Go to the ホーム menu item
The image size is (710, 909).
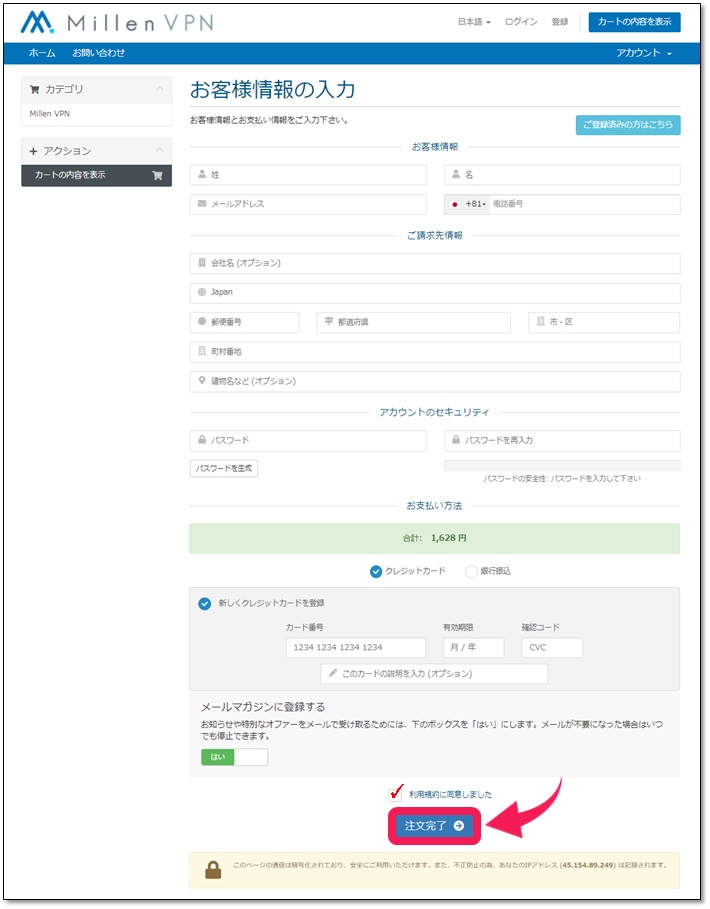42,53
